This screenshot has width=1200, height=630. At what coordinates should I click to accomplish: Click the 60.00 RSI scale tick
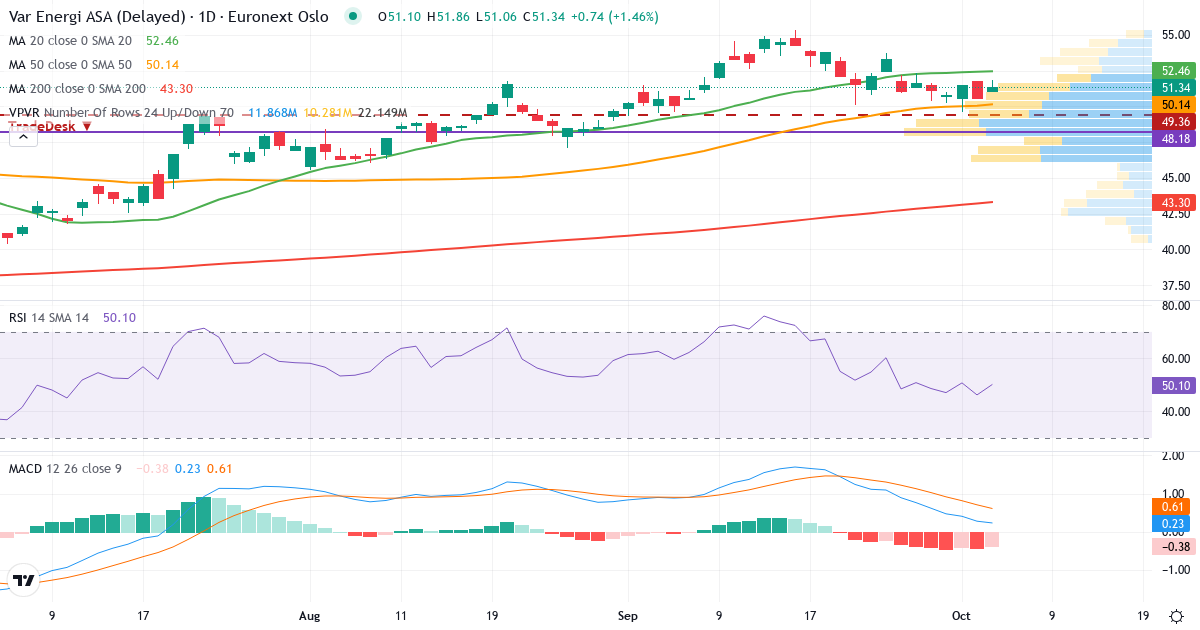[x=1175, y=359]
